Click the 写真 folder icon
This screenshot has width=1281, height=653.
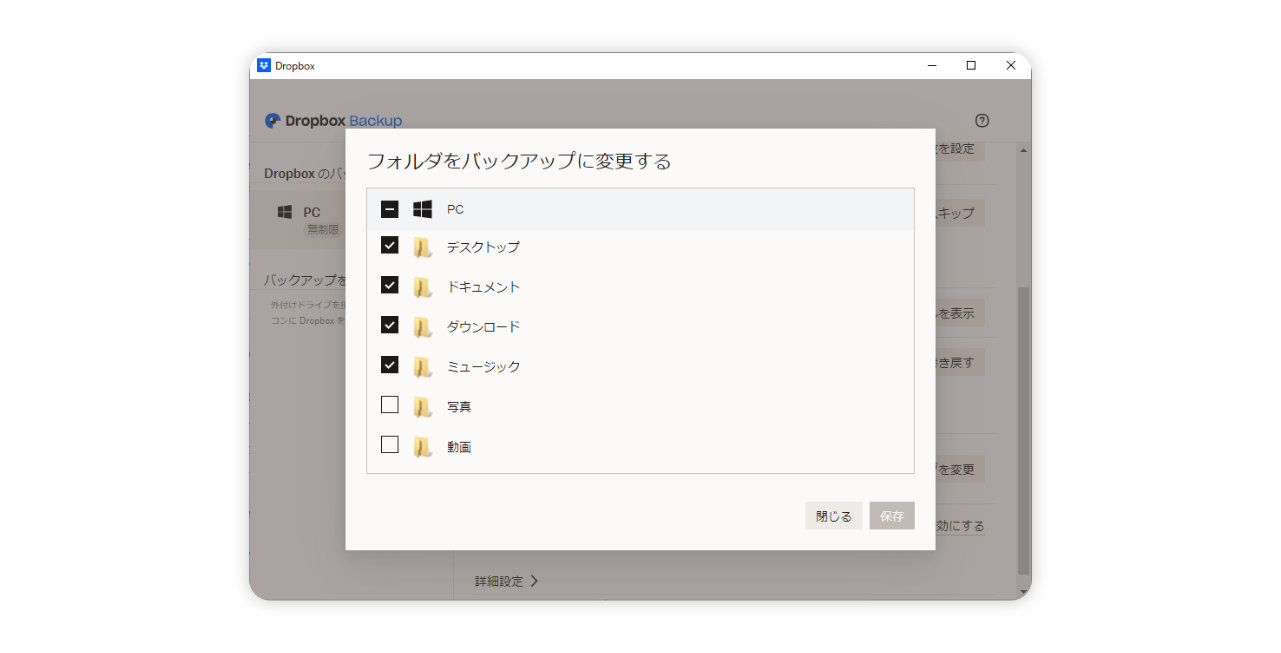[423, 407]
